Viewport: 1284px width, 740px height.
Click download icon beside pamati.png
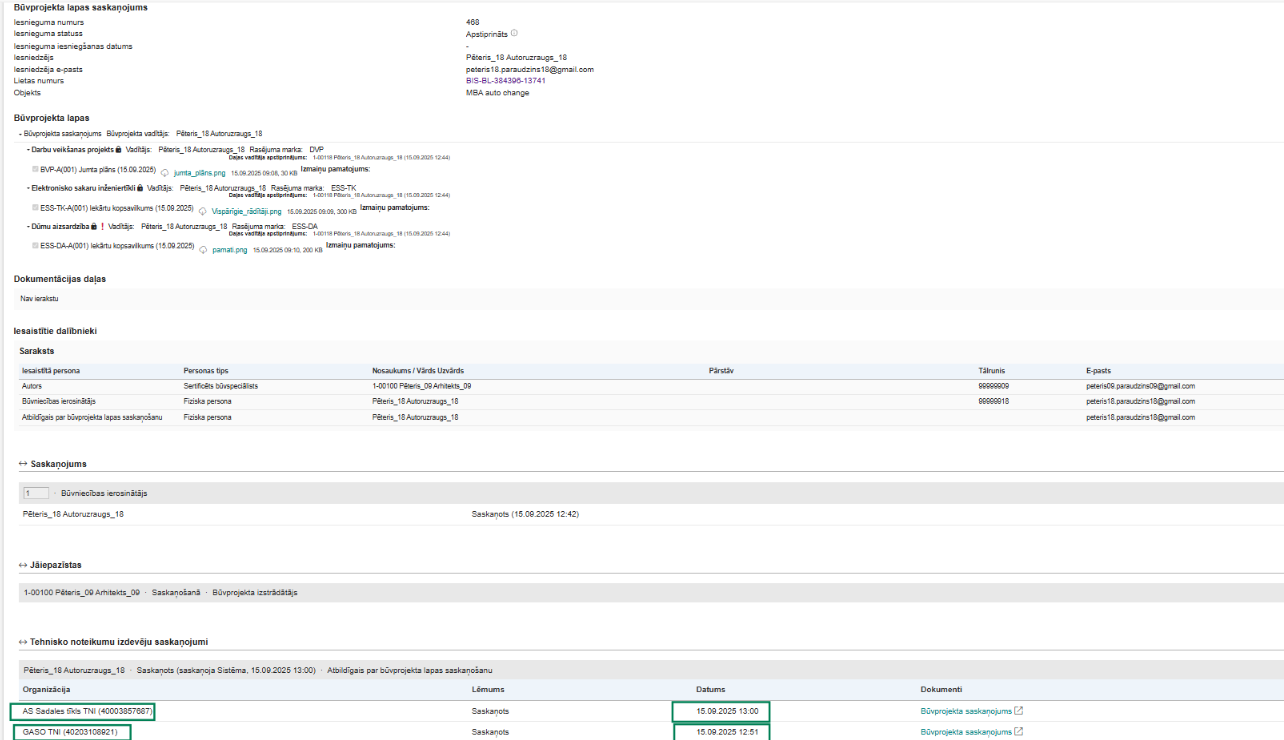coord(203,249)
